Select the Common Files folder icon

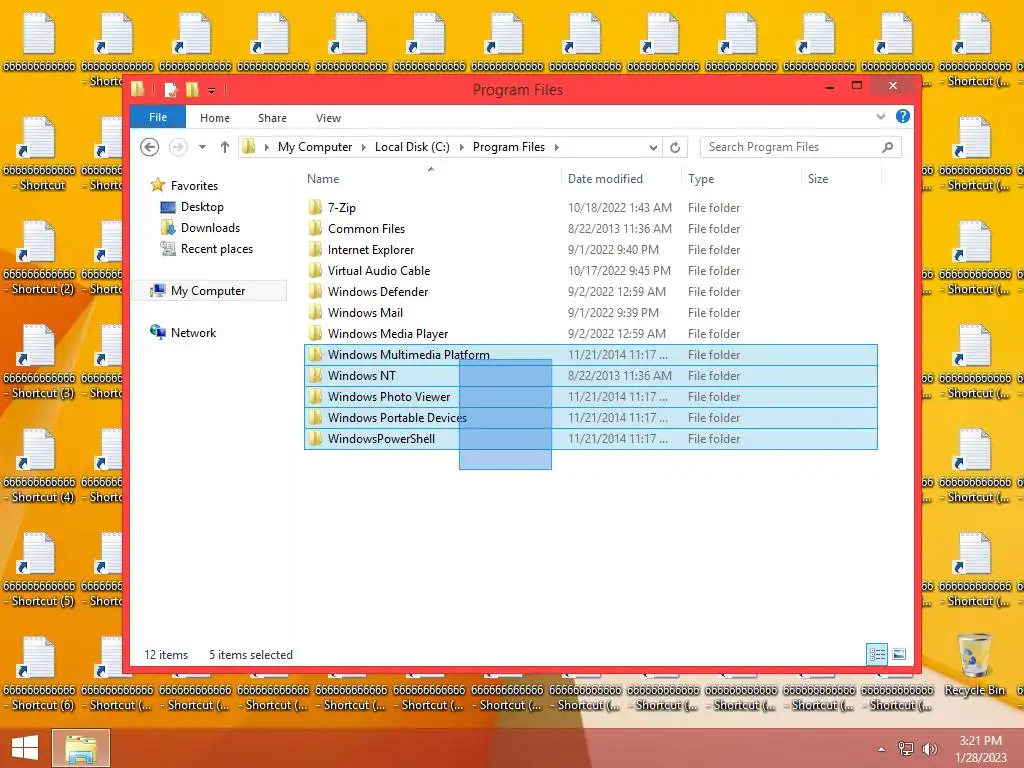pyautogui.click(x=315, y=229)
